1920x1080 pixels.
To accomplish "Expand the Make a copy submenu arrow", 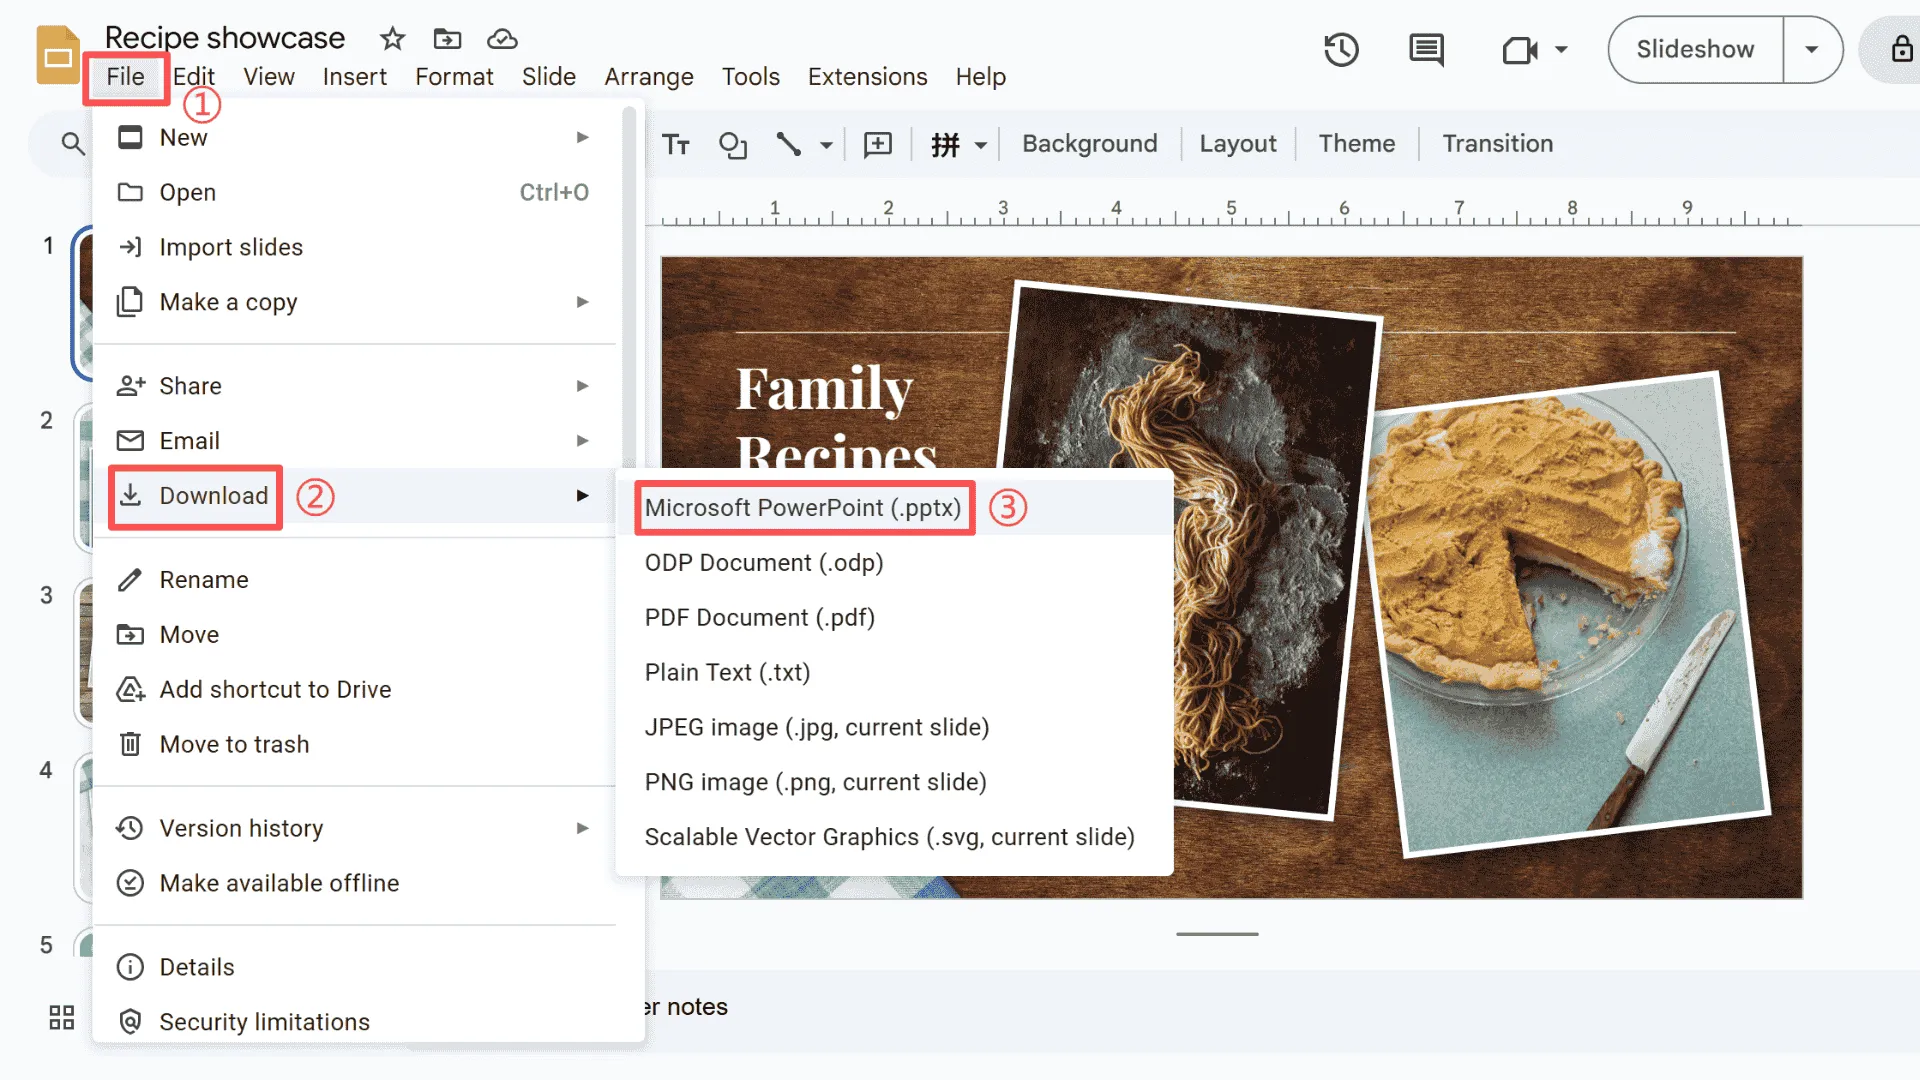I will tap(582, 302).
